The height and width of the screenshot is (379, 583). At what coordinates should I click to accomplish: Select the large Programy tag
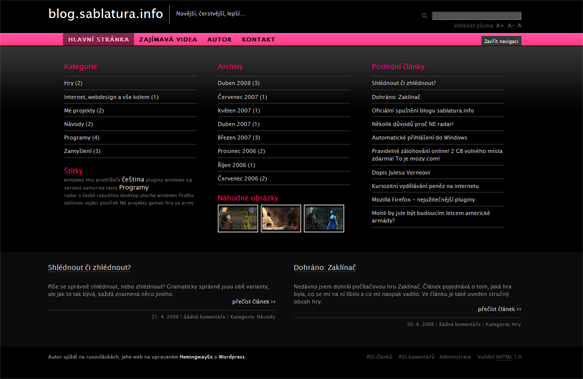pyautogui.click(x=134, y=187)
